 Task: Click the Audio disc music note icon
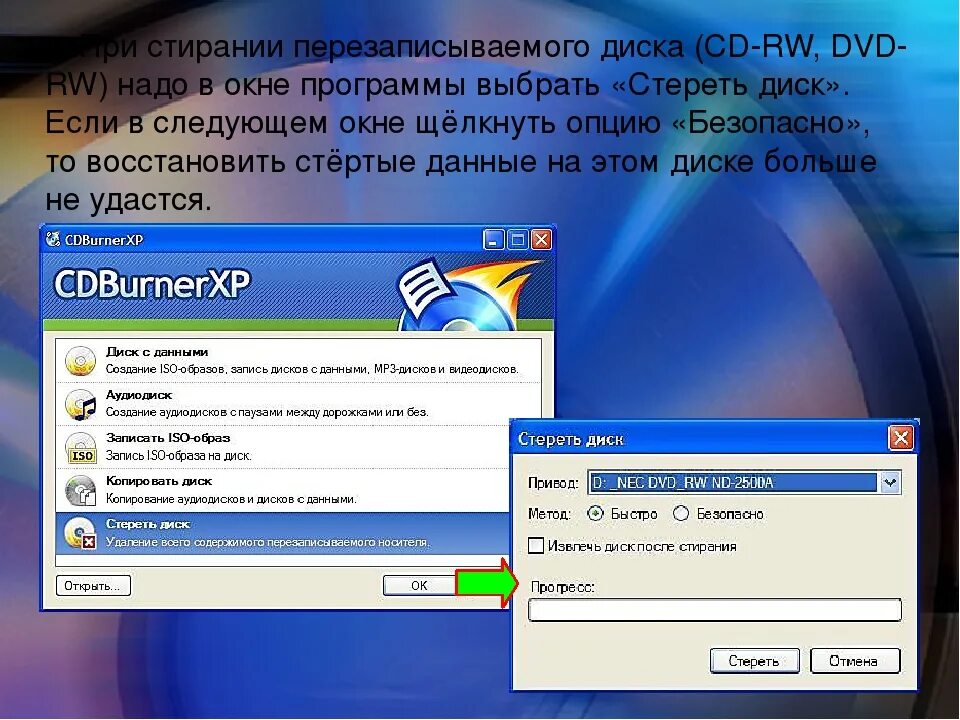80,404
